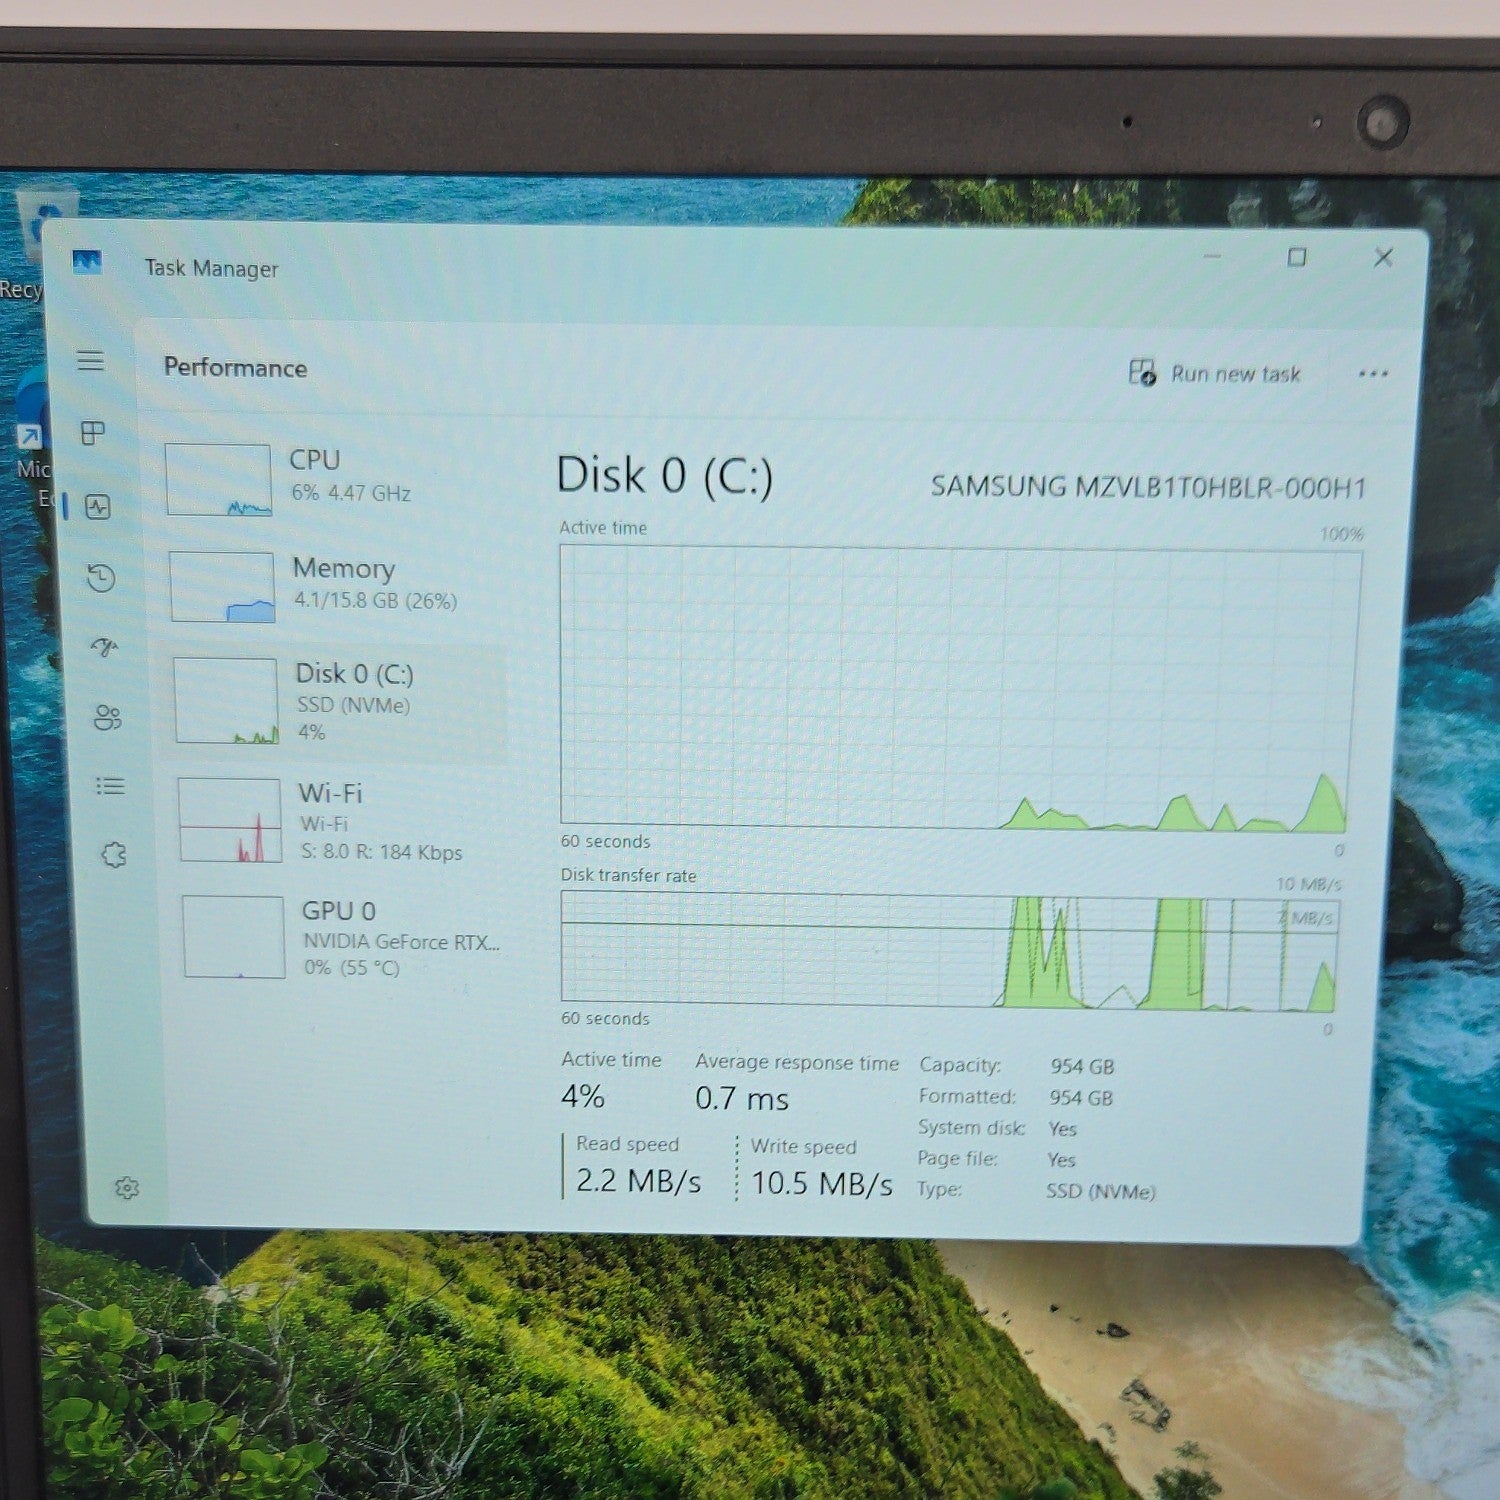Open the Users page icon
Image resolution: width=1500 pixels, height=1500 pixels.
[107, 717]
